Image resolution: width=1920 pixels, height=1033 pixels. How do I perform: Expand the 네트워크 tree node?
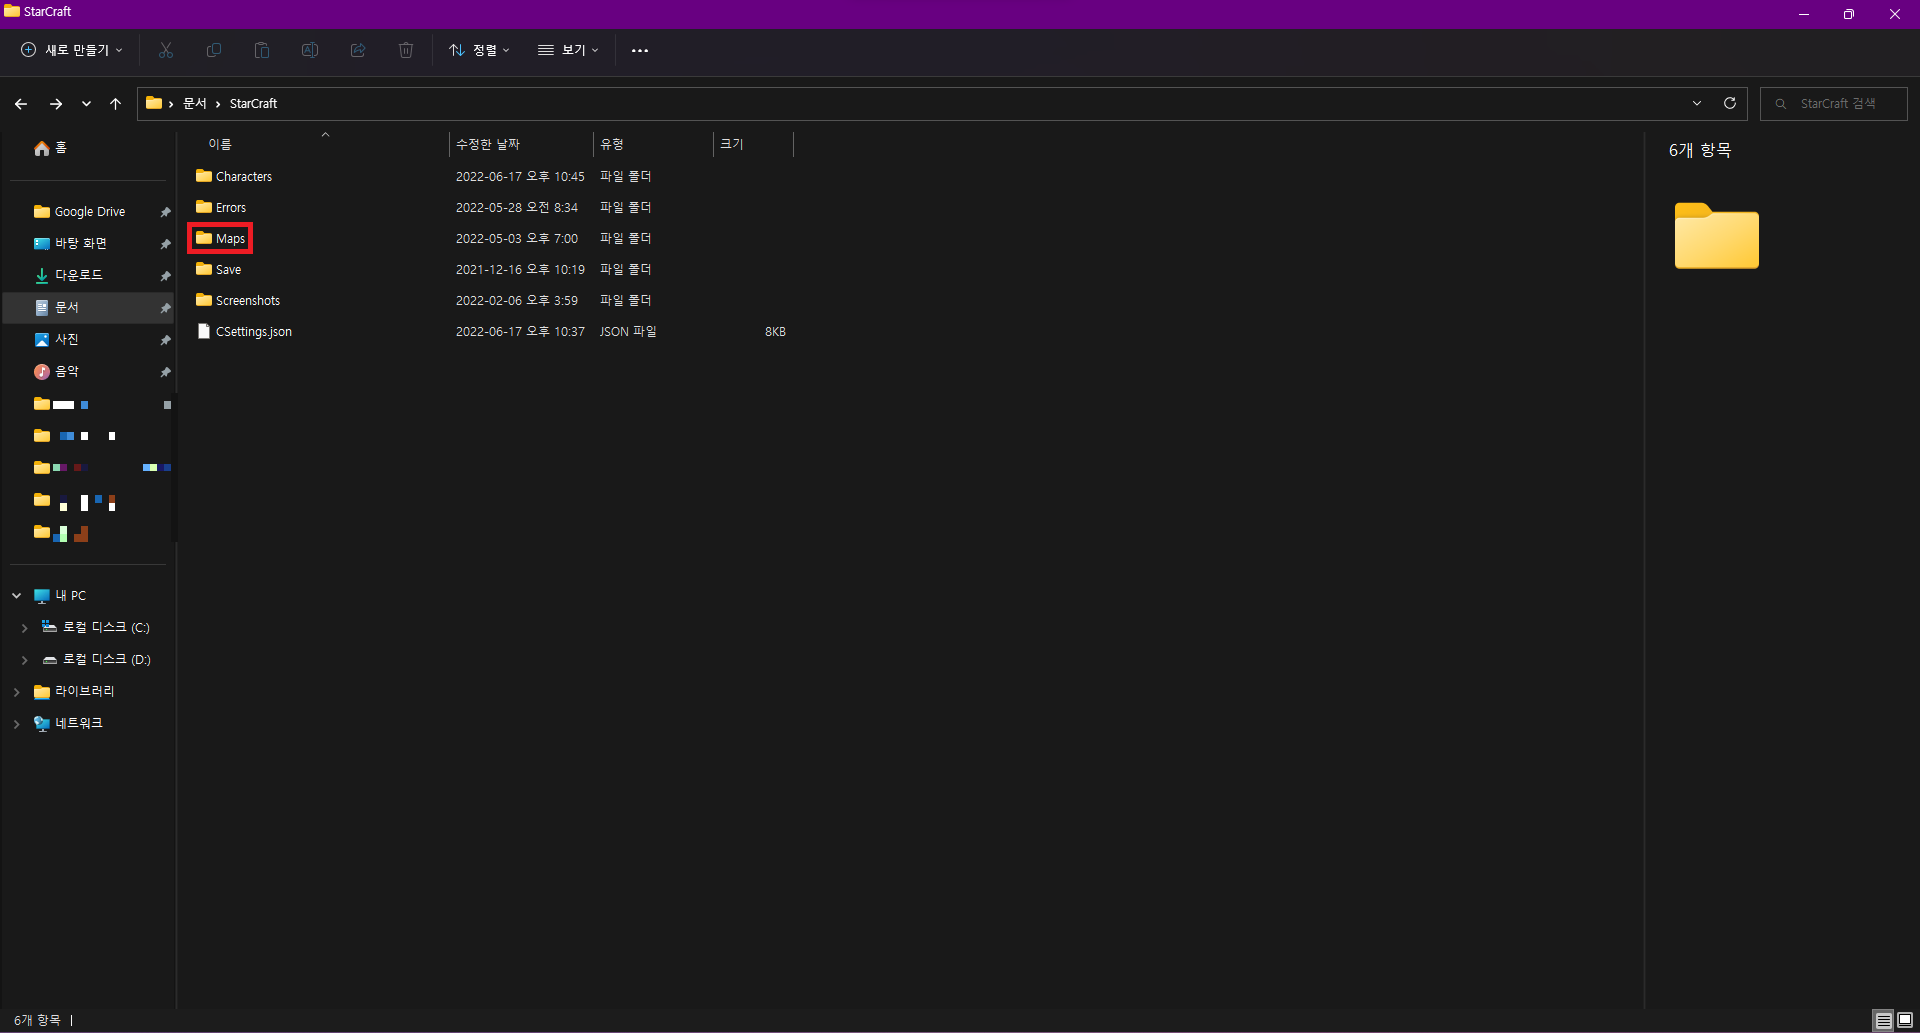pos(17,723)
